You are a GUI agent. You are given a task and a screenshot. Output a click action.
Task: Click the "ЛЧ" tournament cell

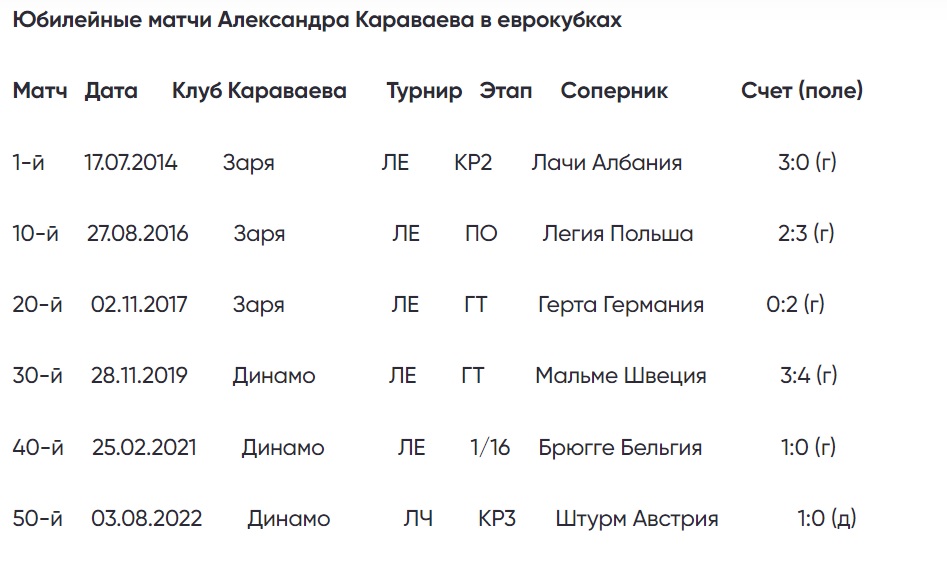pos(418,519)
